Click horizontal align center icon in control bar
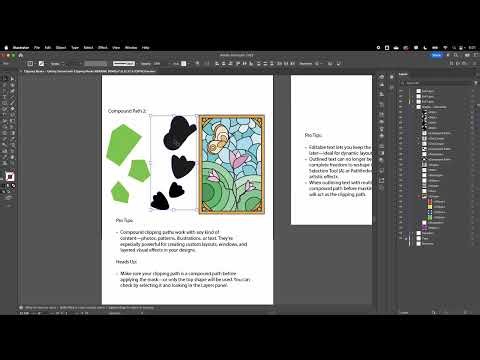The height and width of the screenshot is (360, 480). pos(224,63)
